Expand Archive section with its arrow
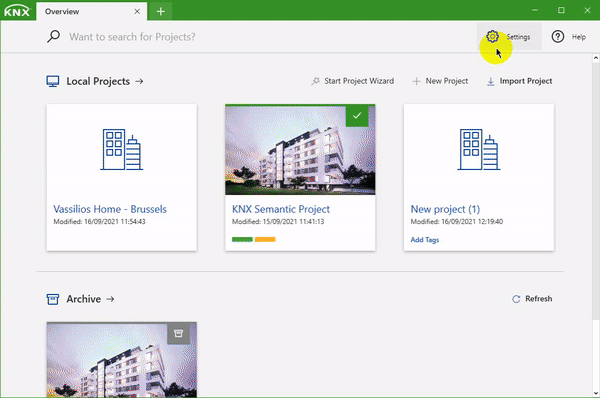This screenshot has width=600, height=398. 110,299
